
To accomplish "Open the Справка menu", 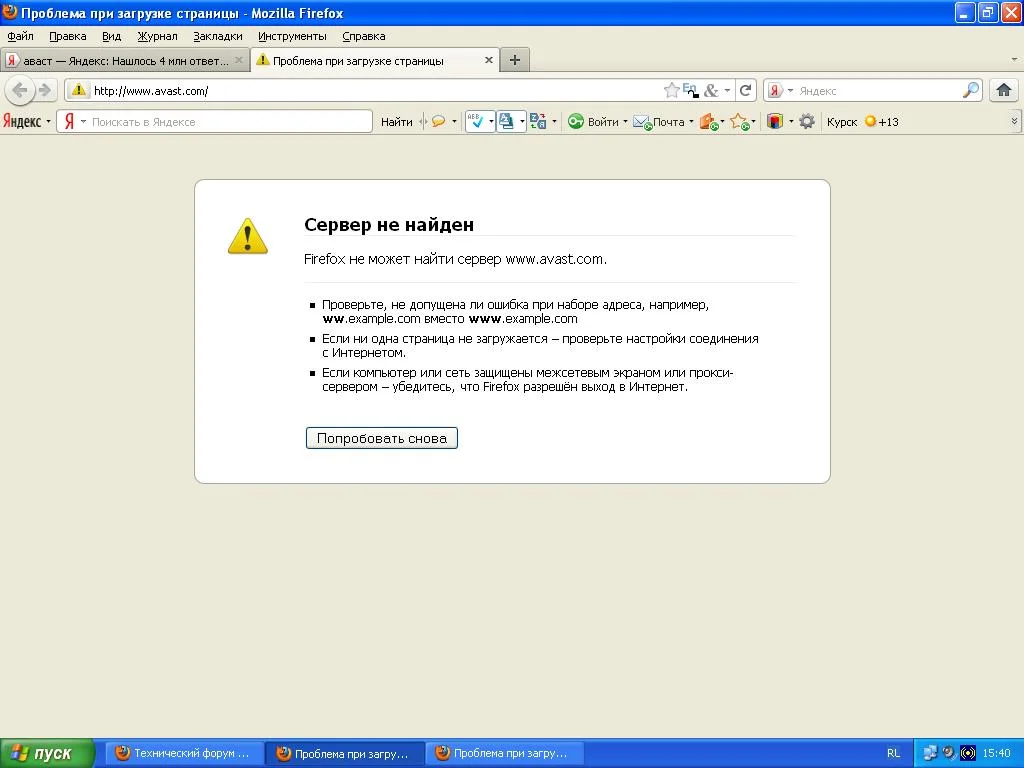I will (x=364, y=36).
